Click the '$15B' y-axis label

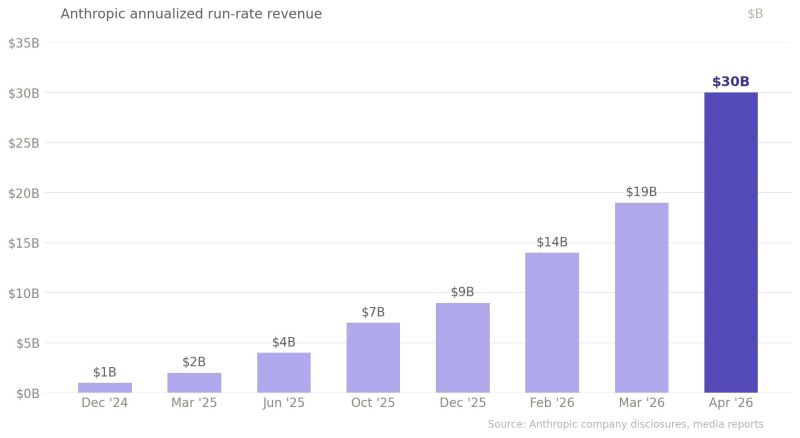click(x=24, y=244)
